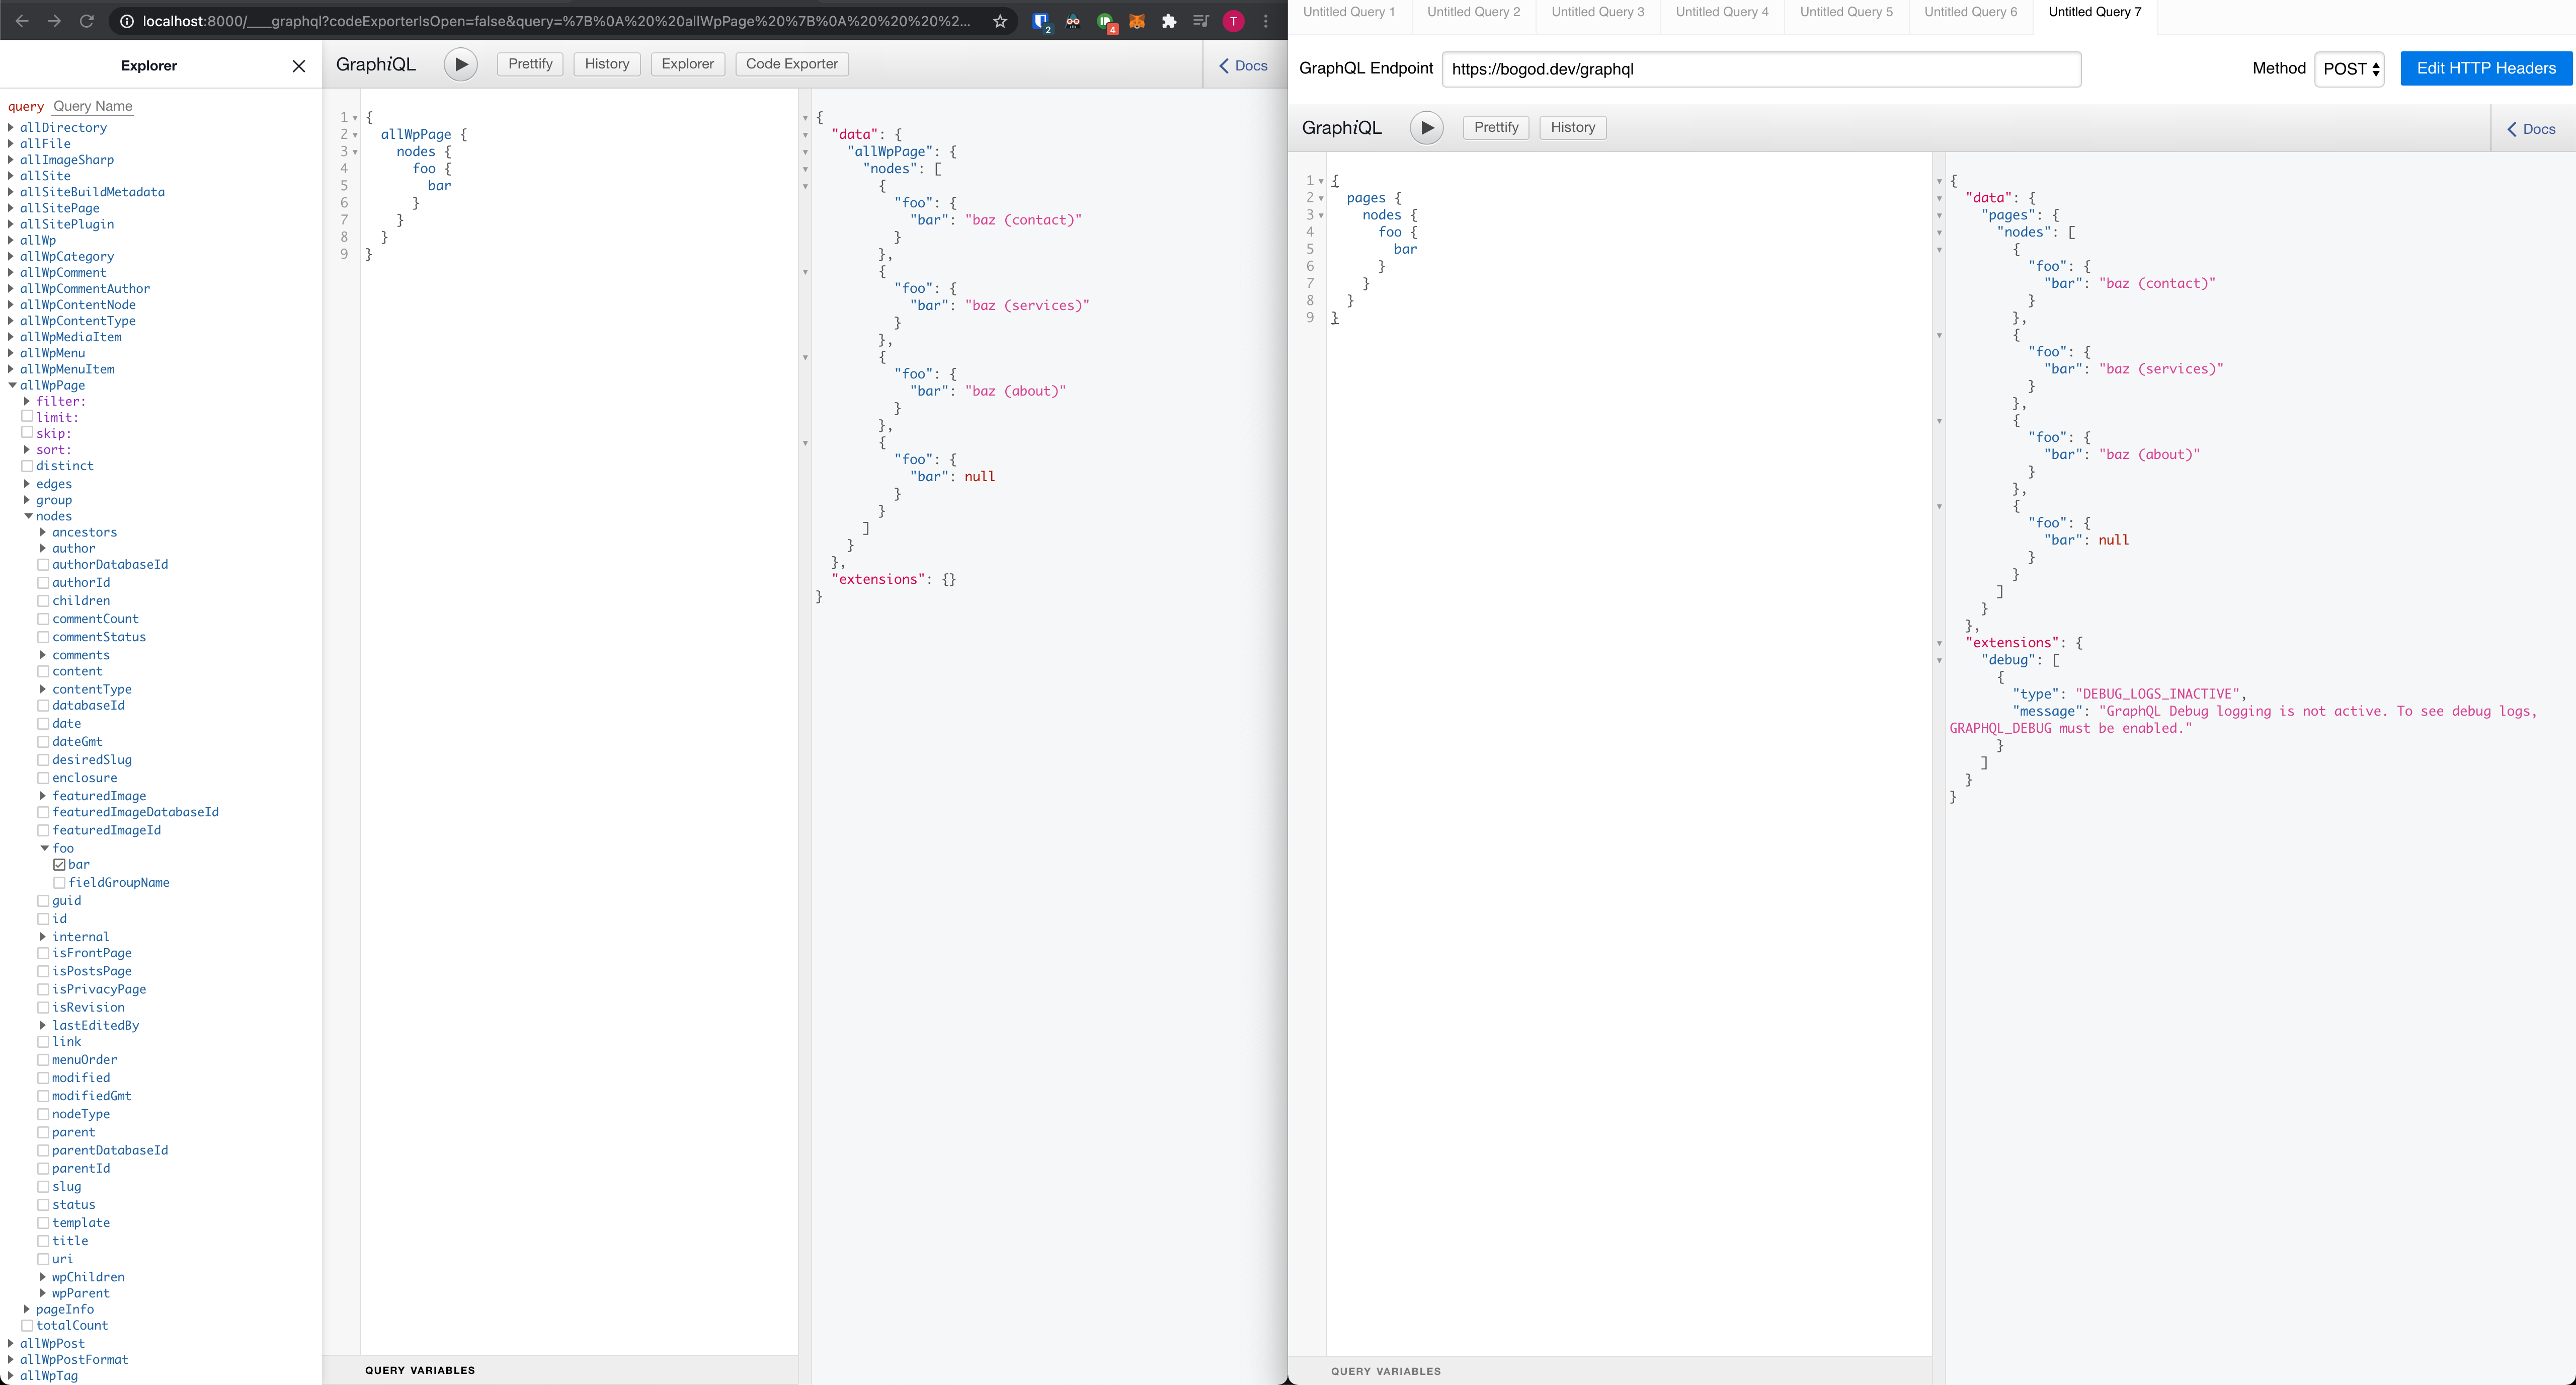The height and width of the screenshot is (1385, 2576).
Task: Click the Bitwarden extension icon
Action: coord(1041,21)
